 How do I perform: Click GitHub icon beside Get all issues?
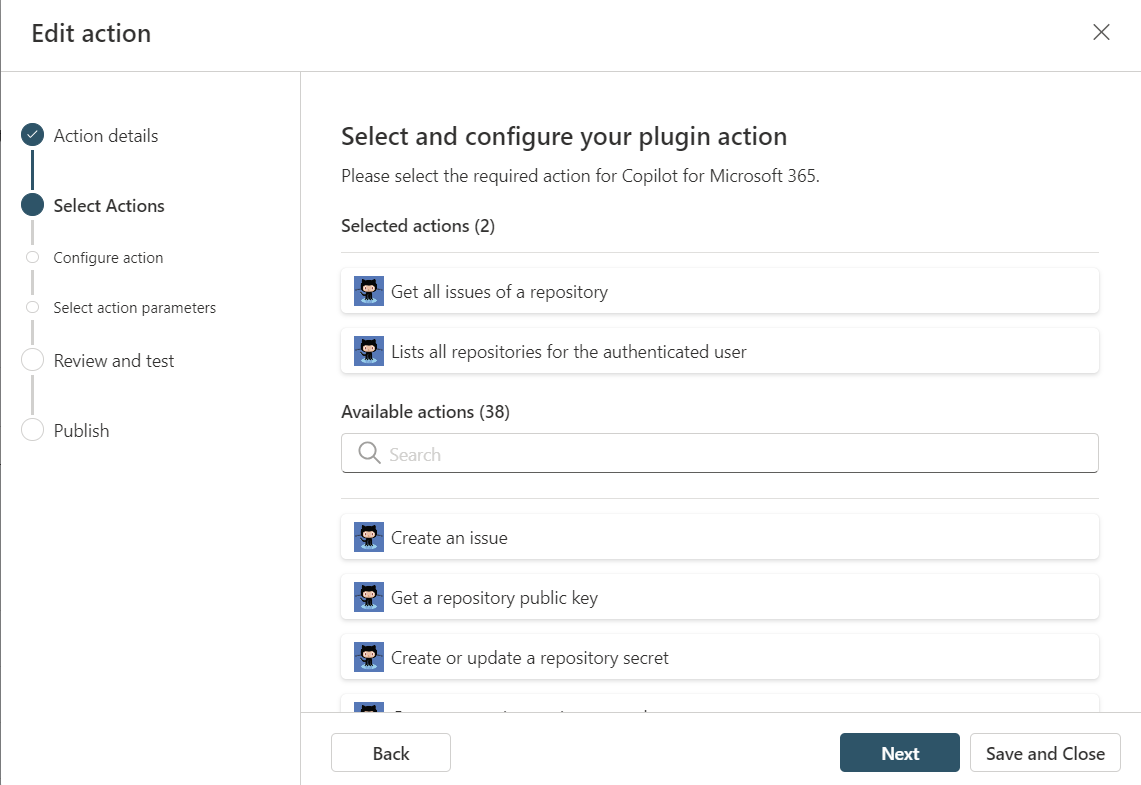369,291
